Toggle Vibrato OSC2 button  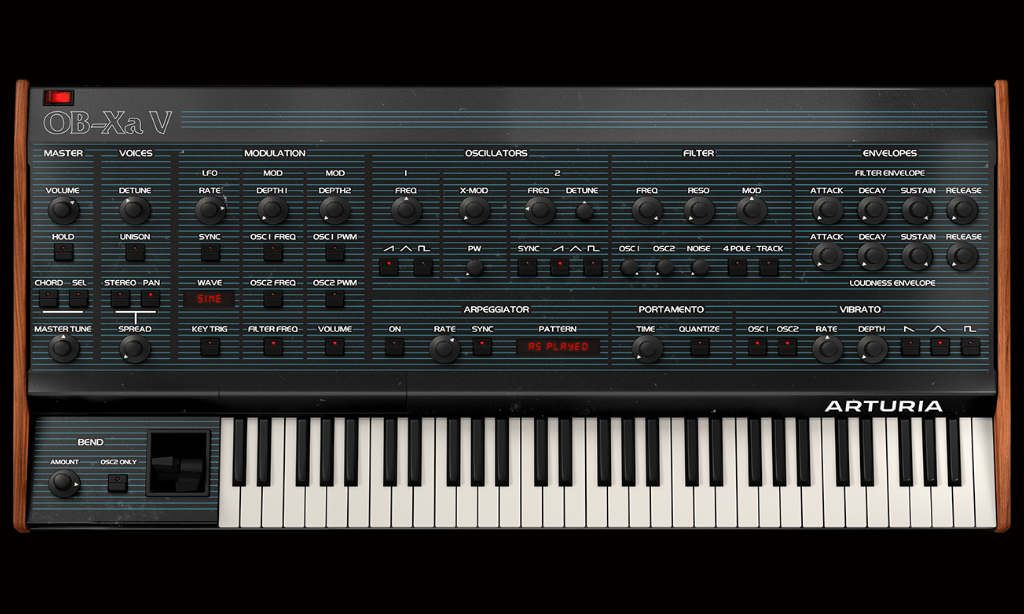coord(788,347)
